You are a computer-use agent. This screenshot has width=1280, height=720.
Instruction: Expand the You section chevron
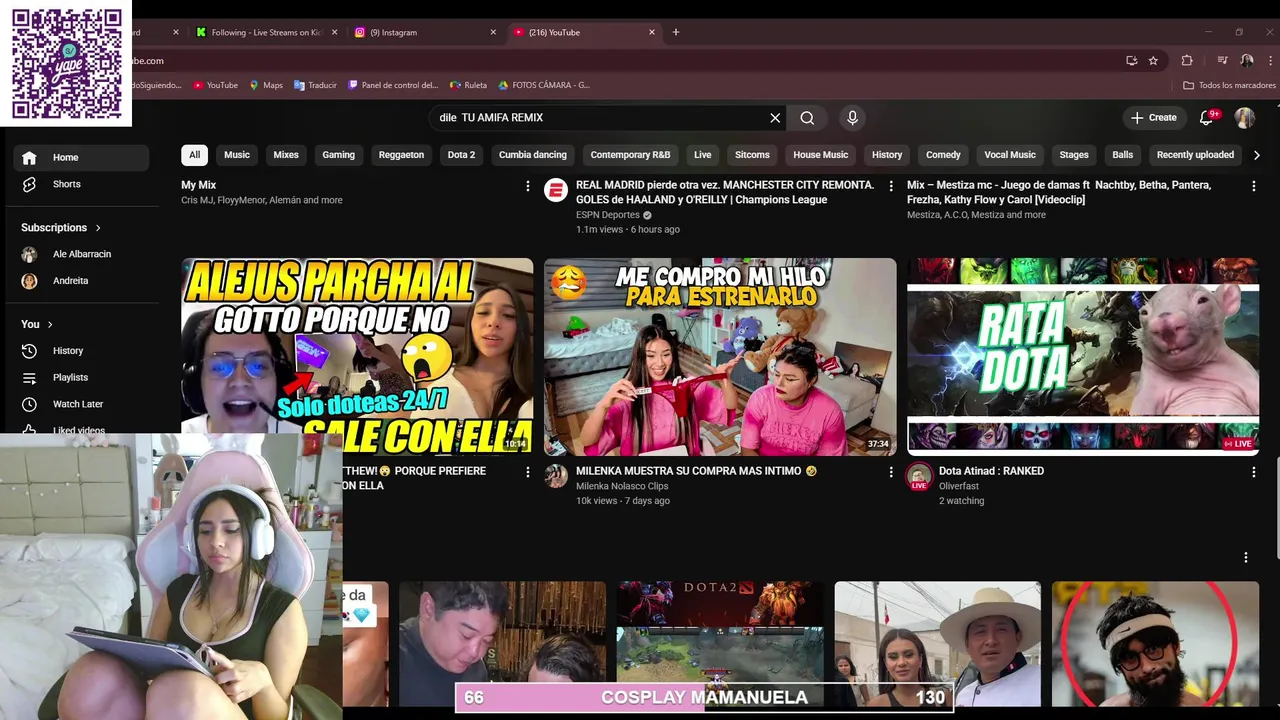point(50,324)
